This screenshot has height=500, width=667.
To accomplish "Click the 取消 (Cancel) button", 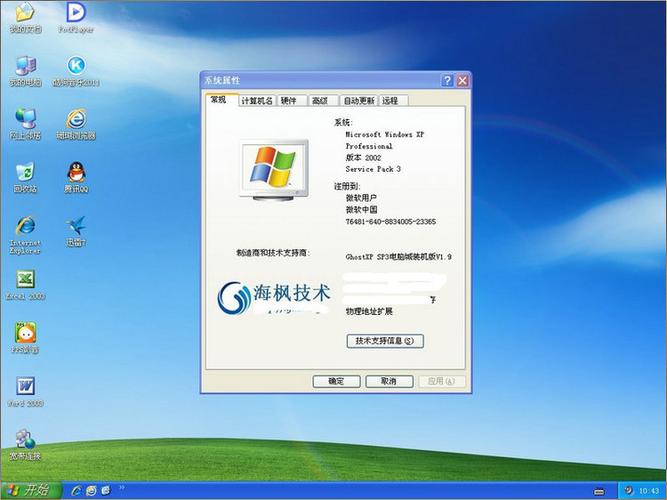I will 389,381.
